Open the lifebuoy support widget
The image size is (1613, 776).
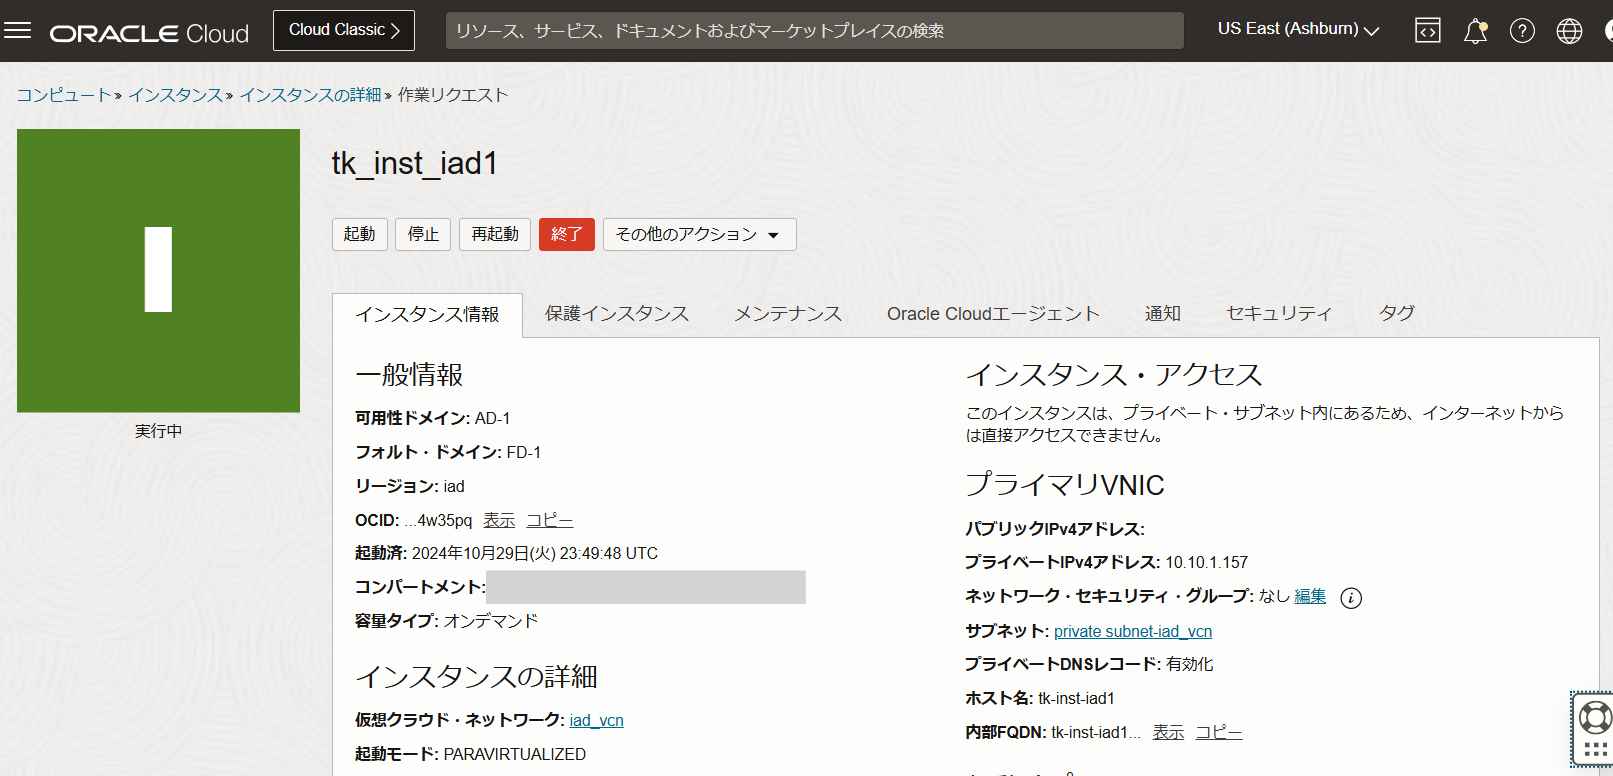pos(1594,717)
